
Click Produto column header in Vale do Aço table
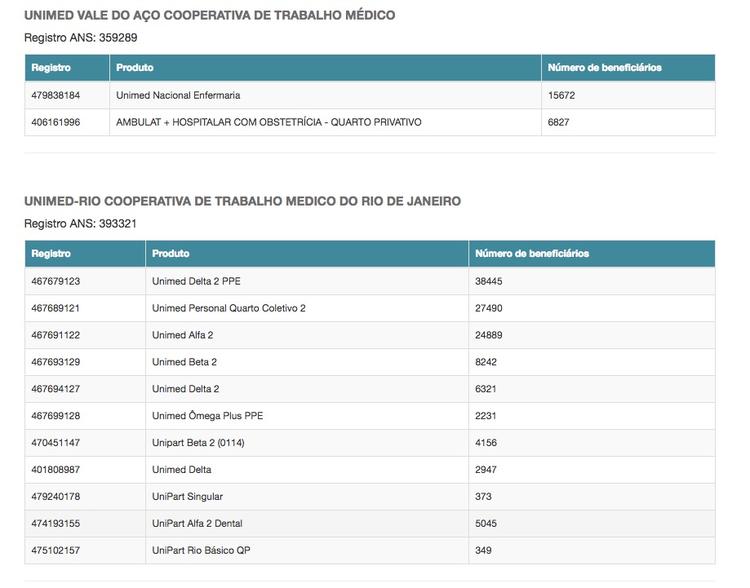[x=135, y=68]
